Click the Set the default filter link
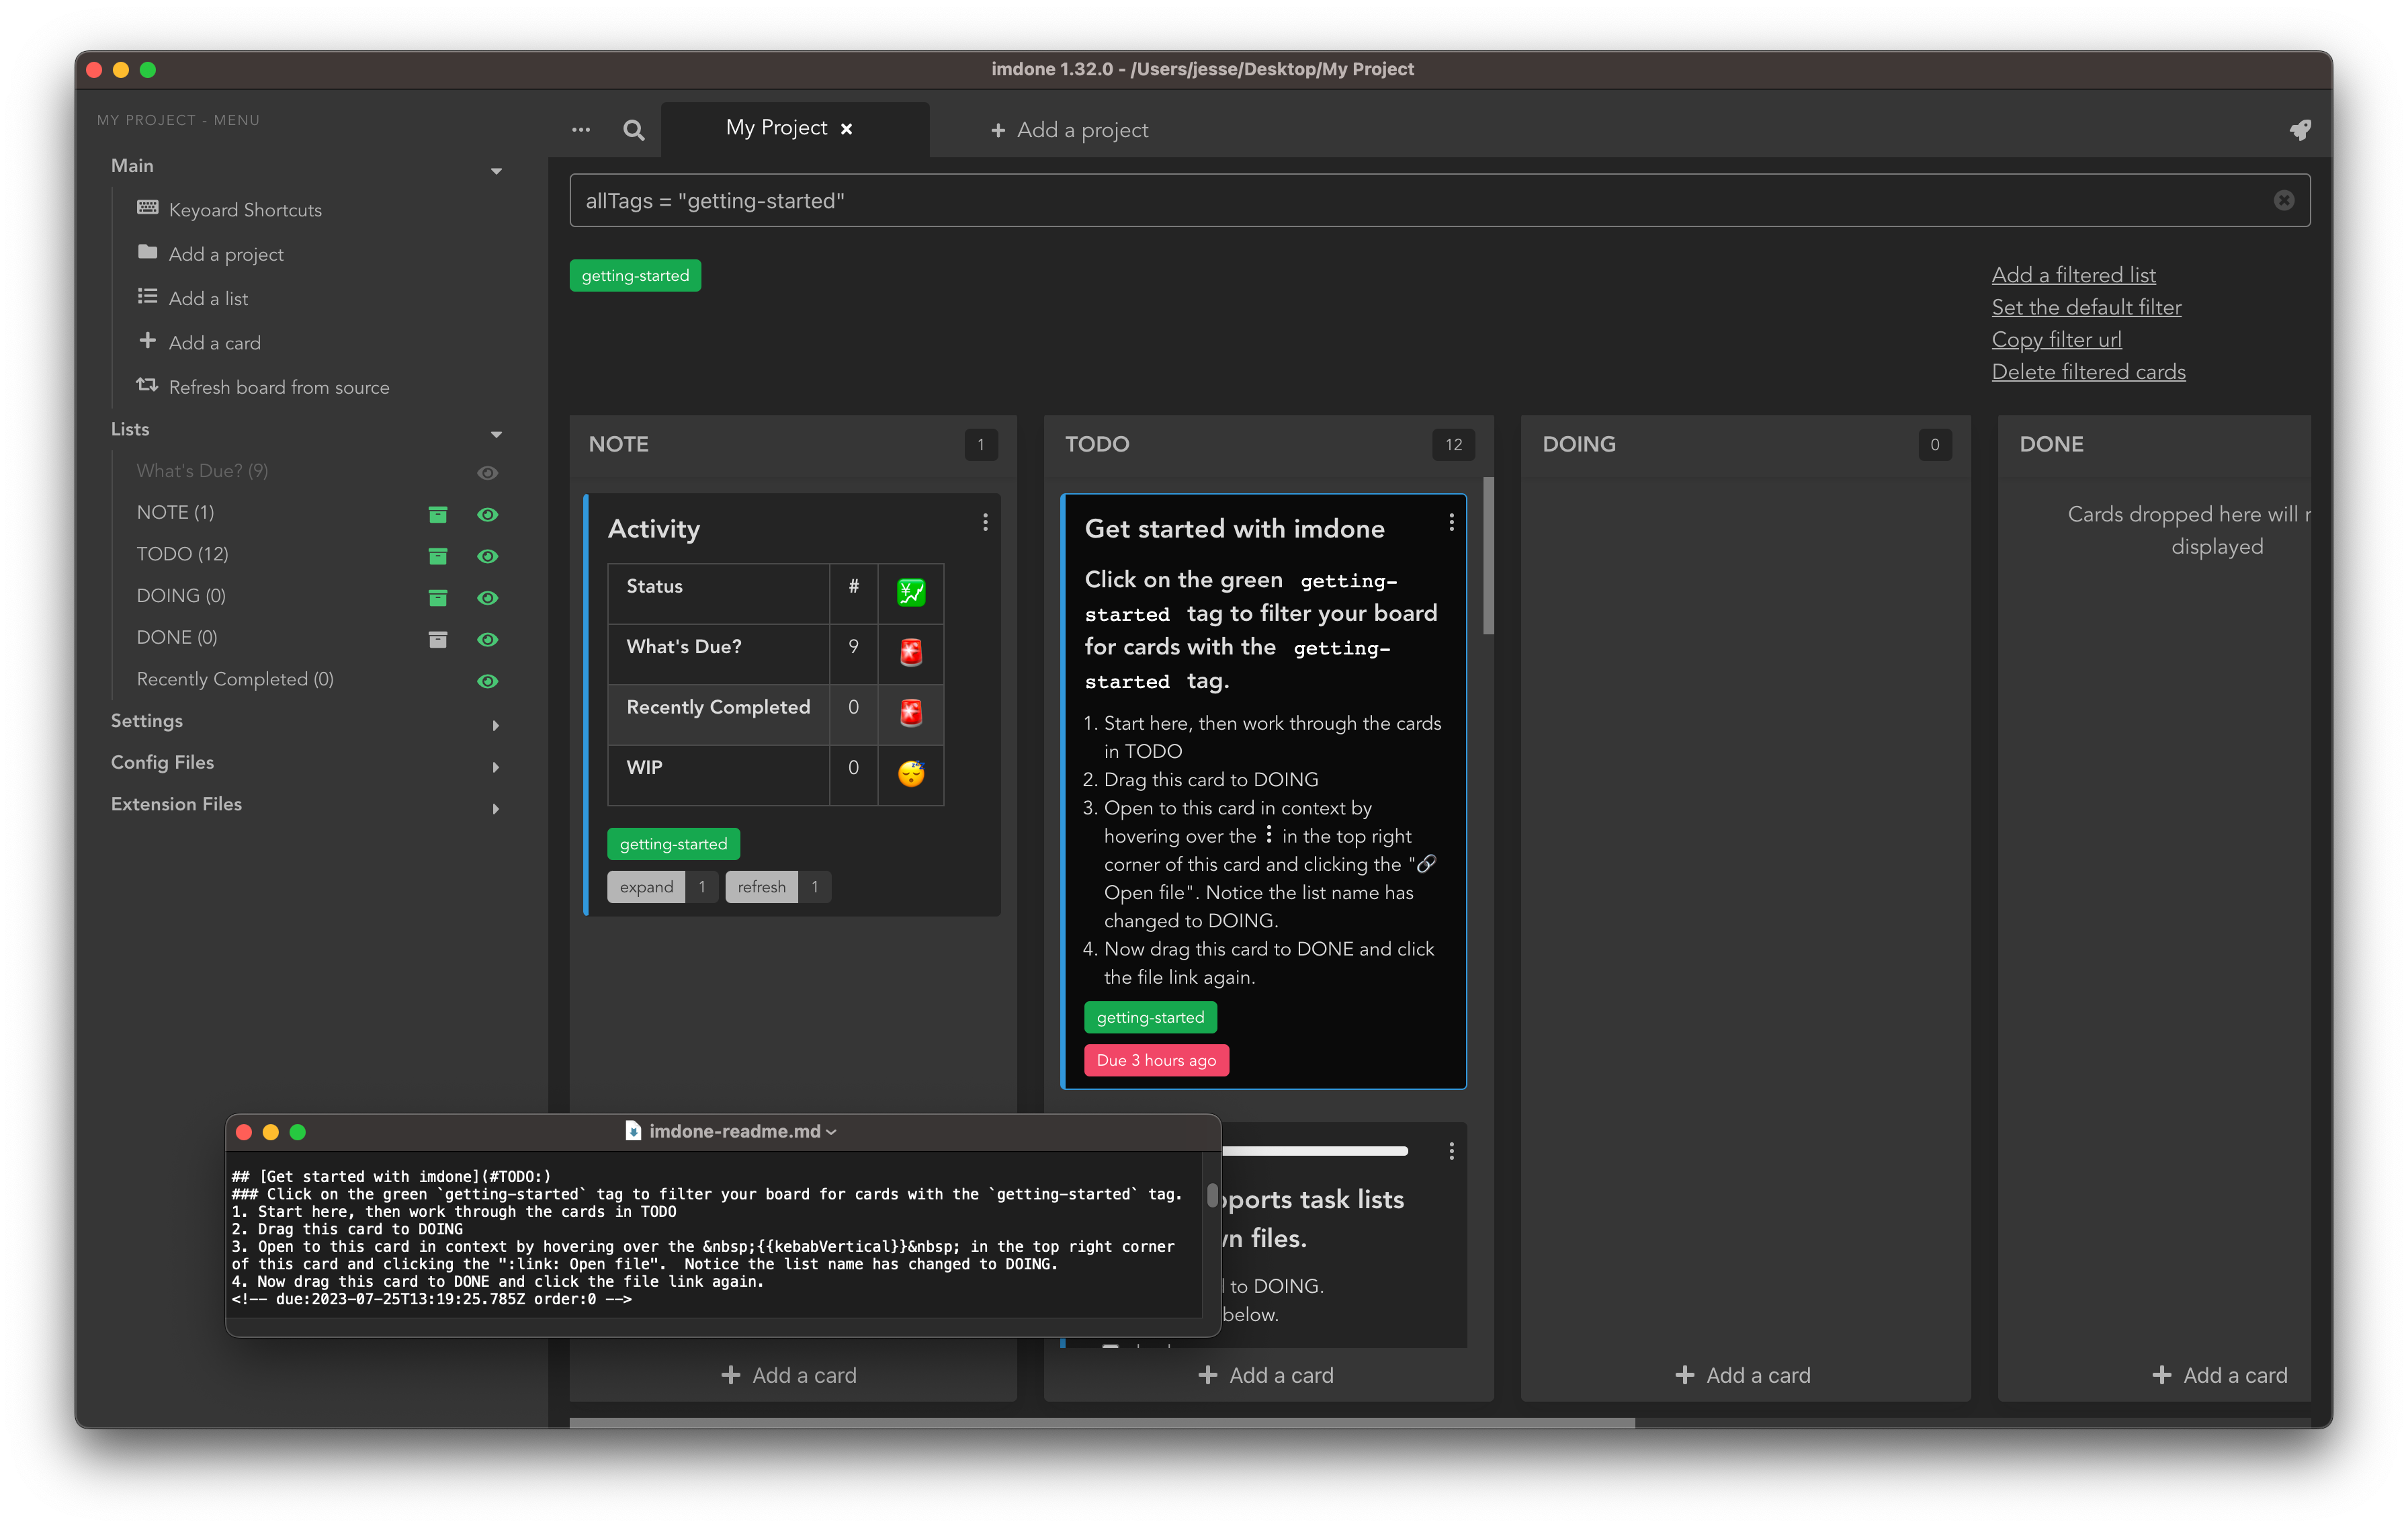 [2087, 307]
